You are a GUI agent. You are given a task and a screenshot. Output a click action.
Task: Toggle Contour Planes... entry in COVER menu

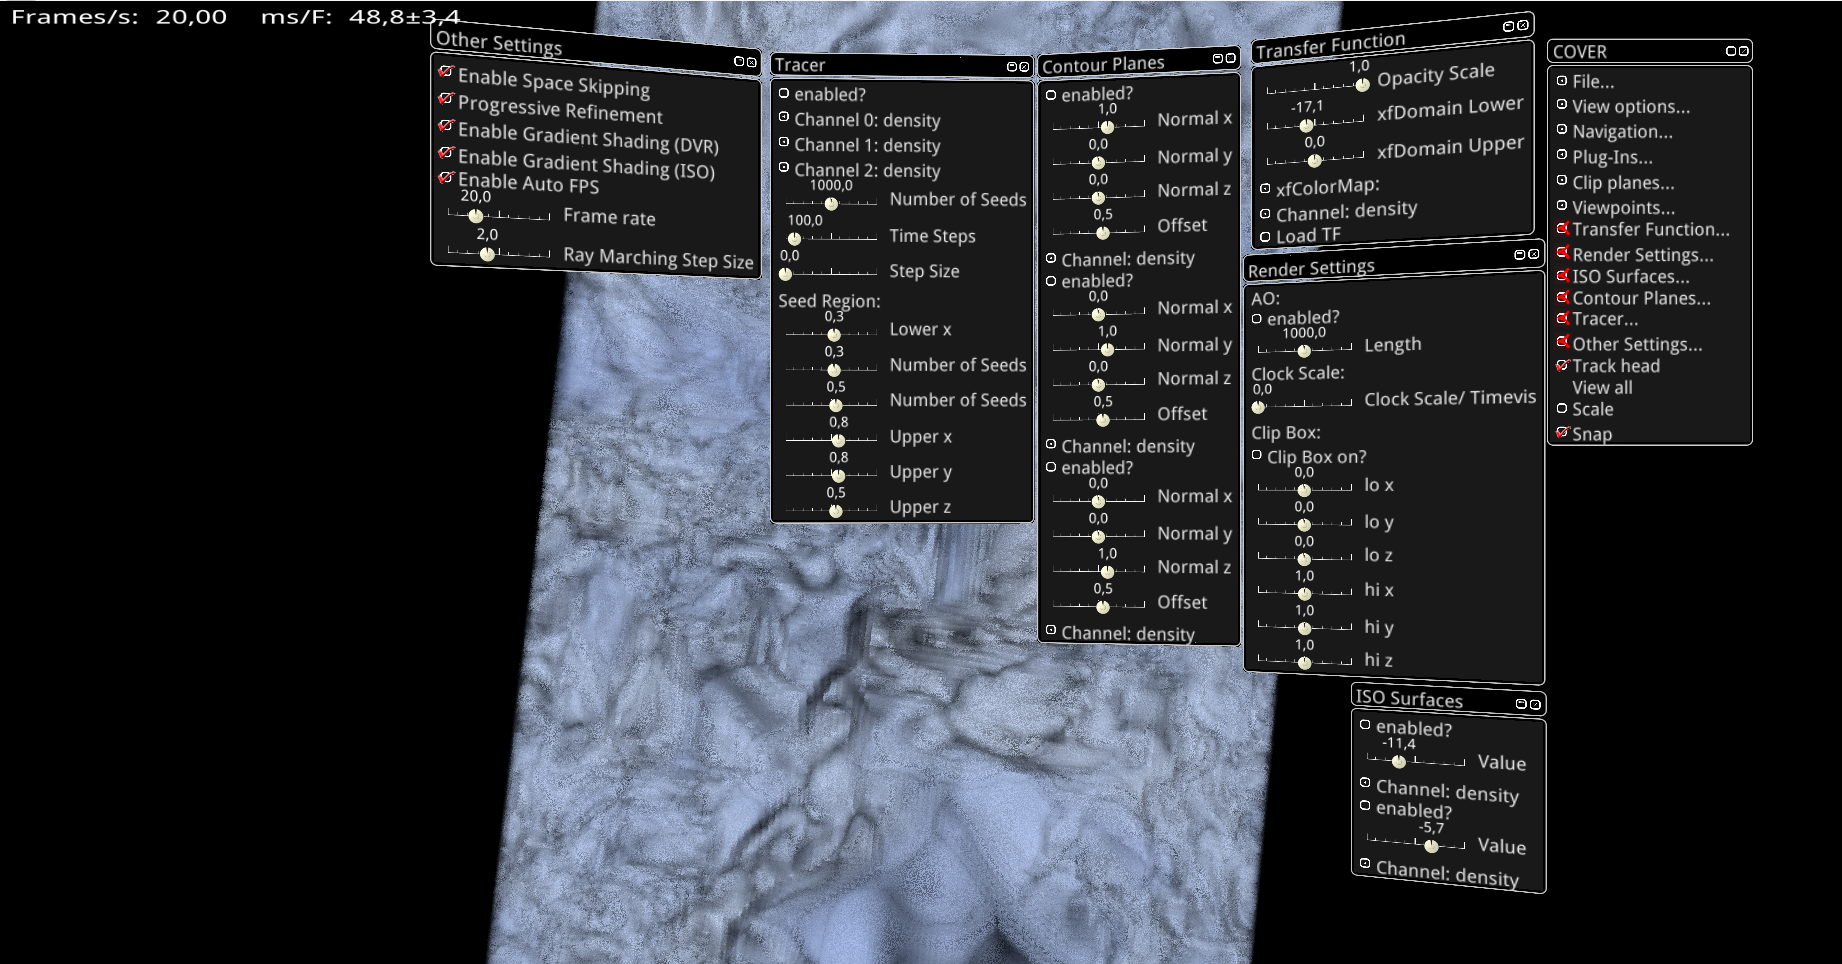(1641, 298)
